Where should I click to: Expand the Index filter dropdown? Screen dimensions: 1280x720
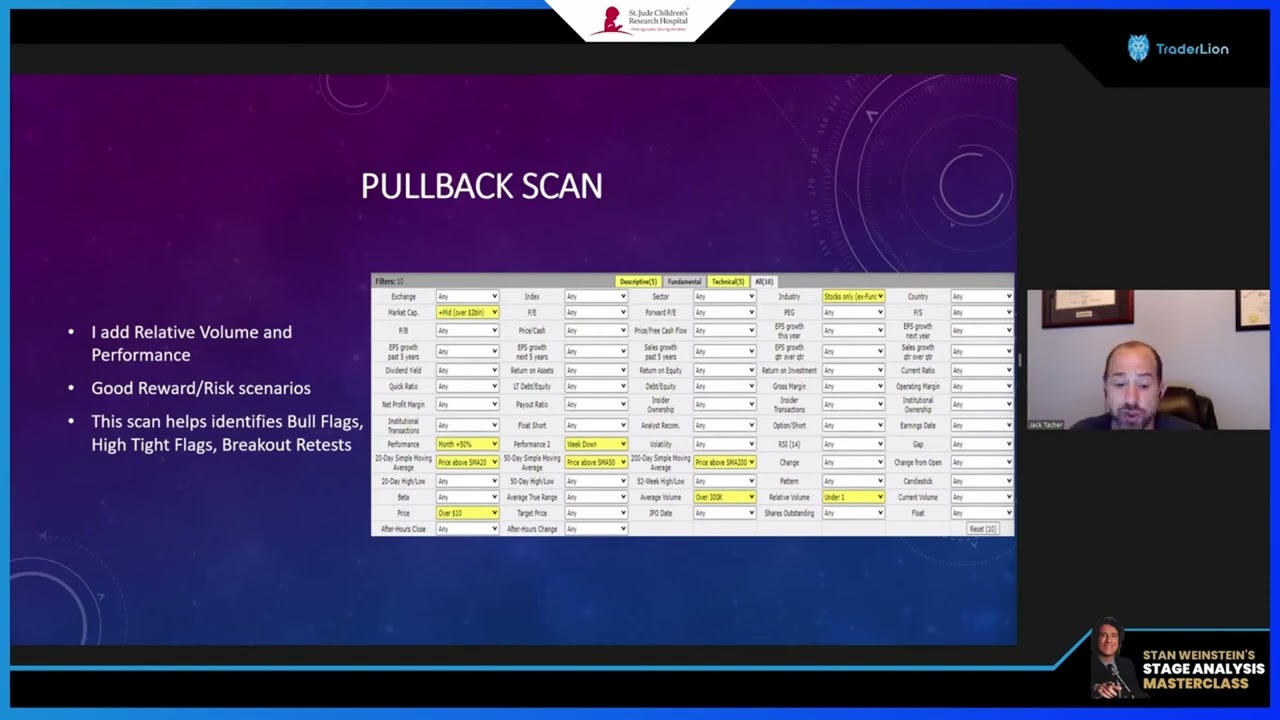coord(596,297)
